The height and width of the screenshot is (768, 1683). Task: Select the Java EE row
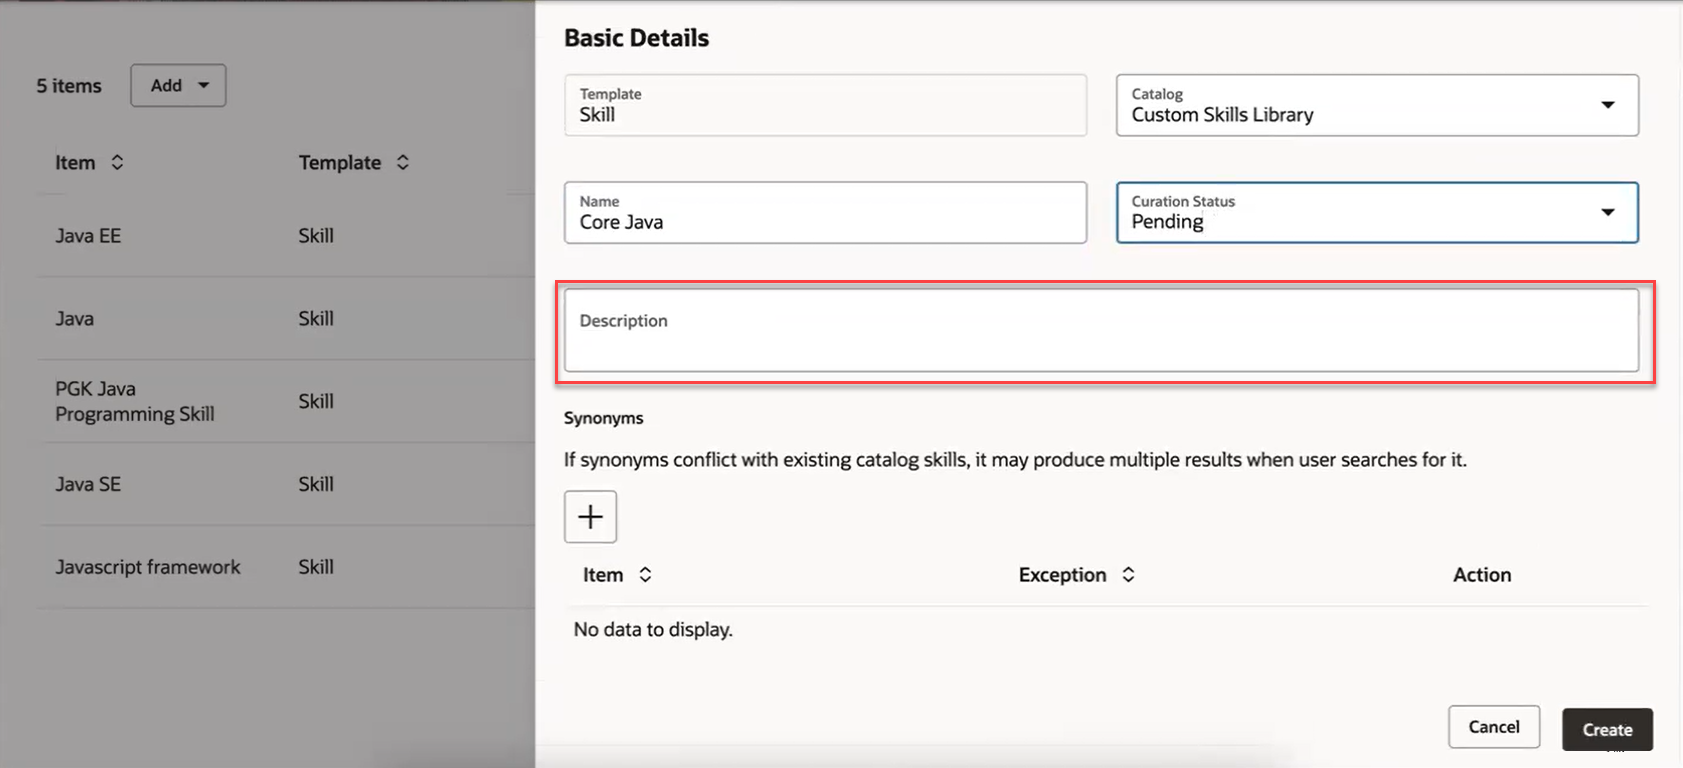point(286,236)
